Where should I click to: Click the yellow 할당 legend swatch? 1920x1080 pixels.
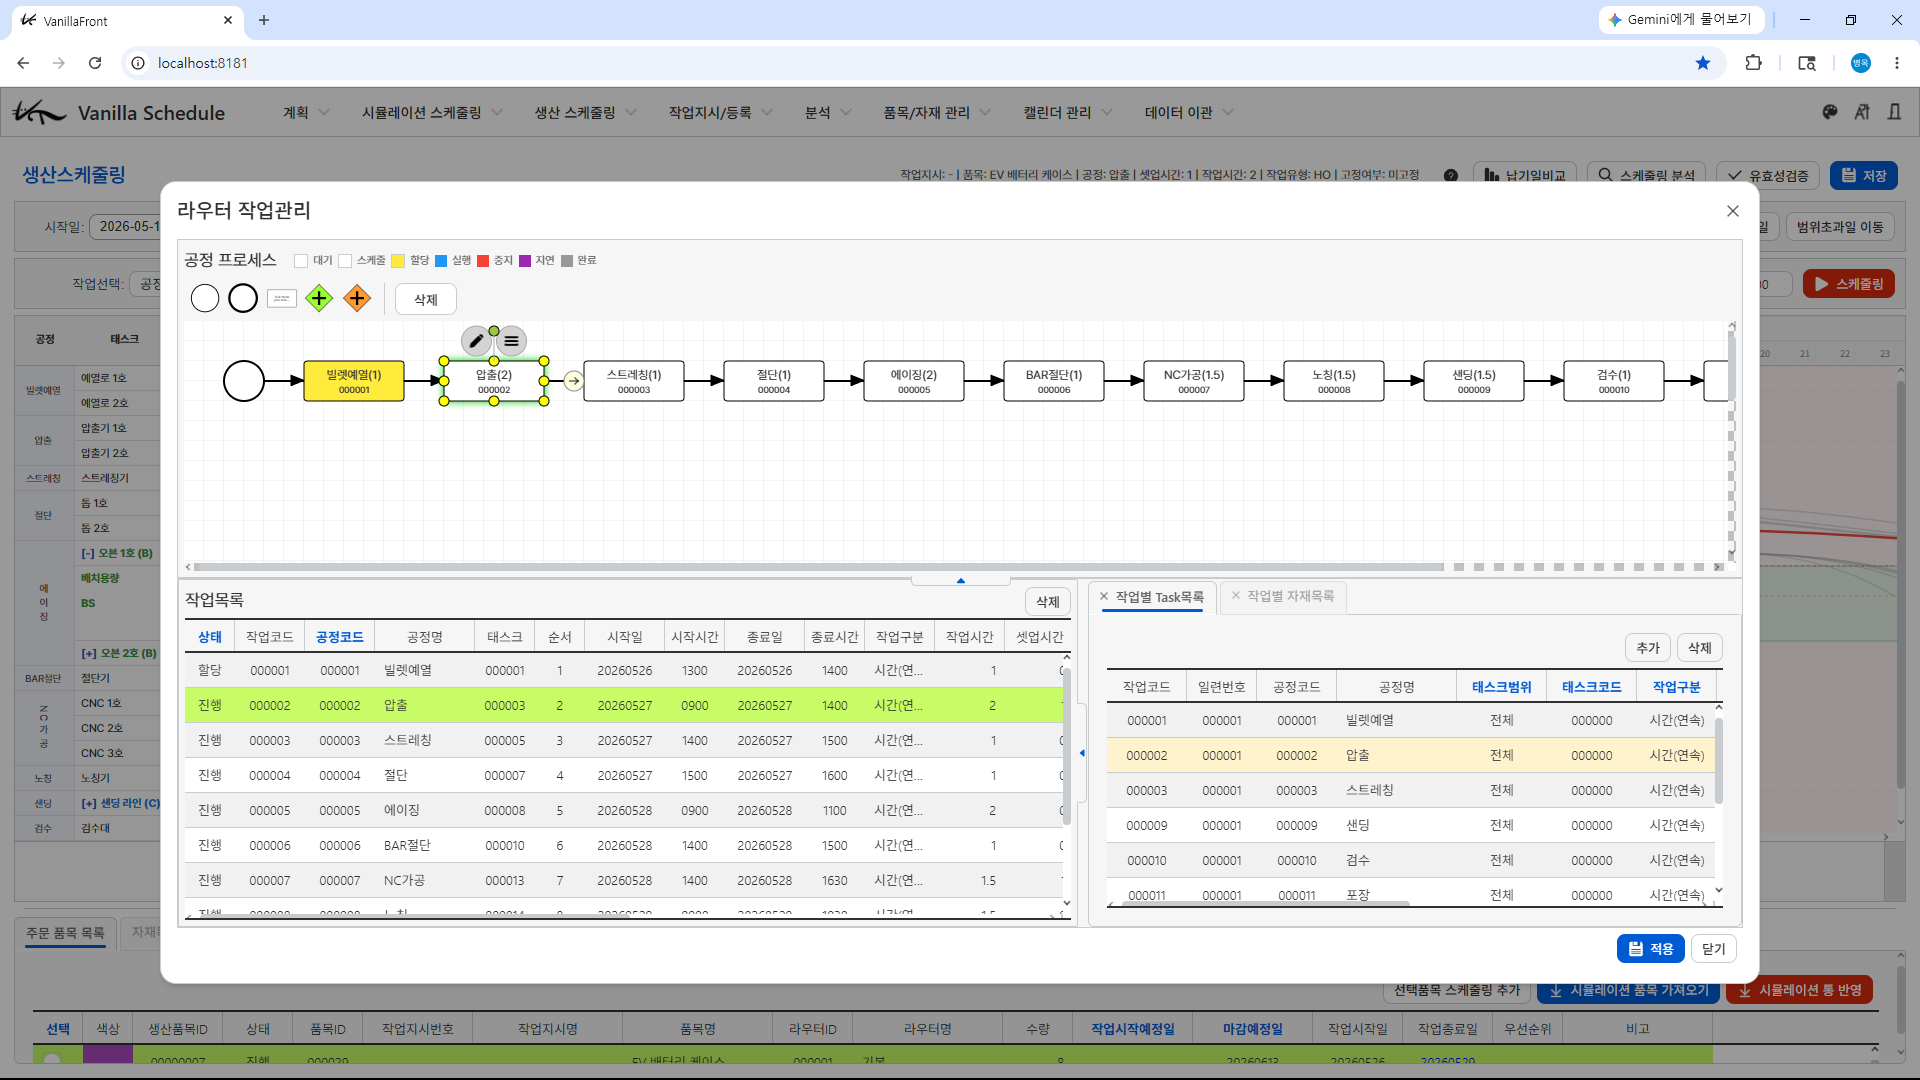398,261
